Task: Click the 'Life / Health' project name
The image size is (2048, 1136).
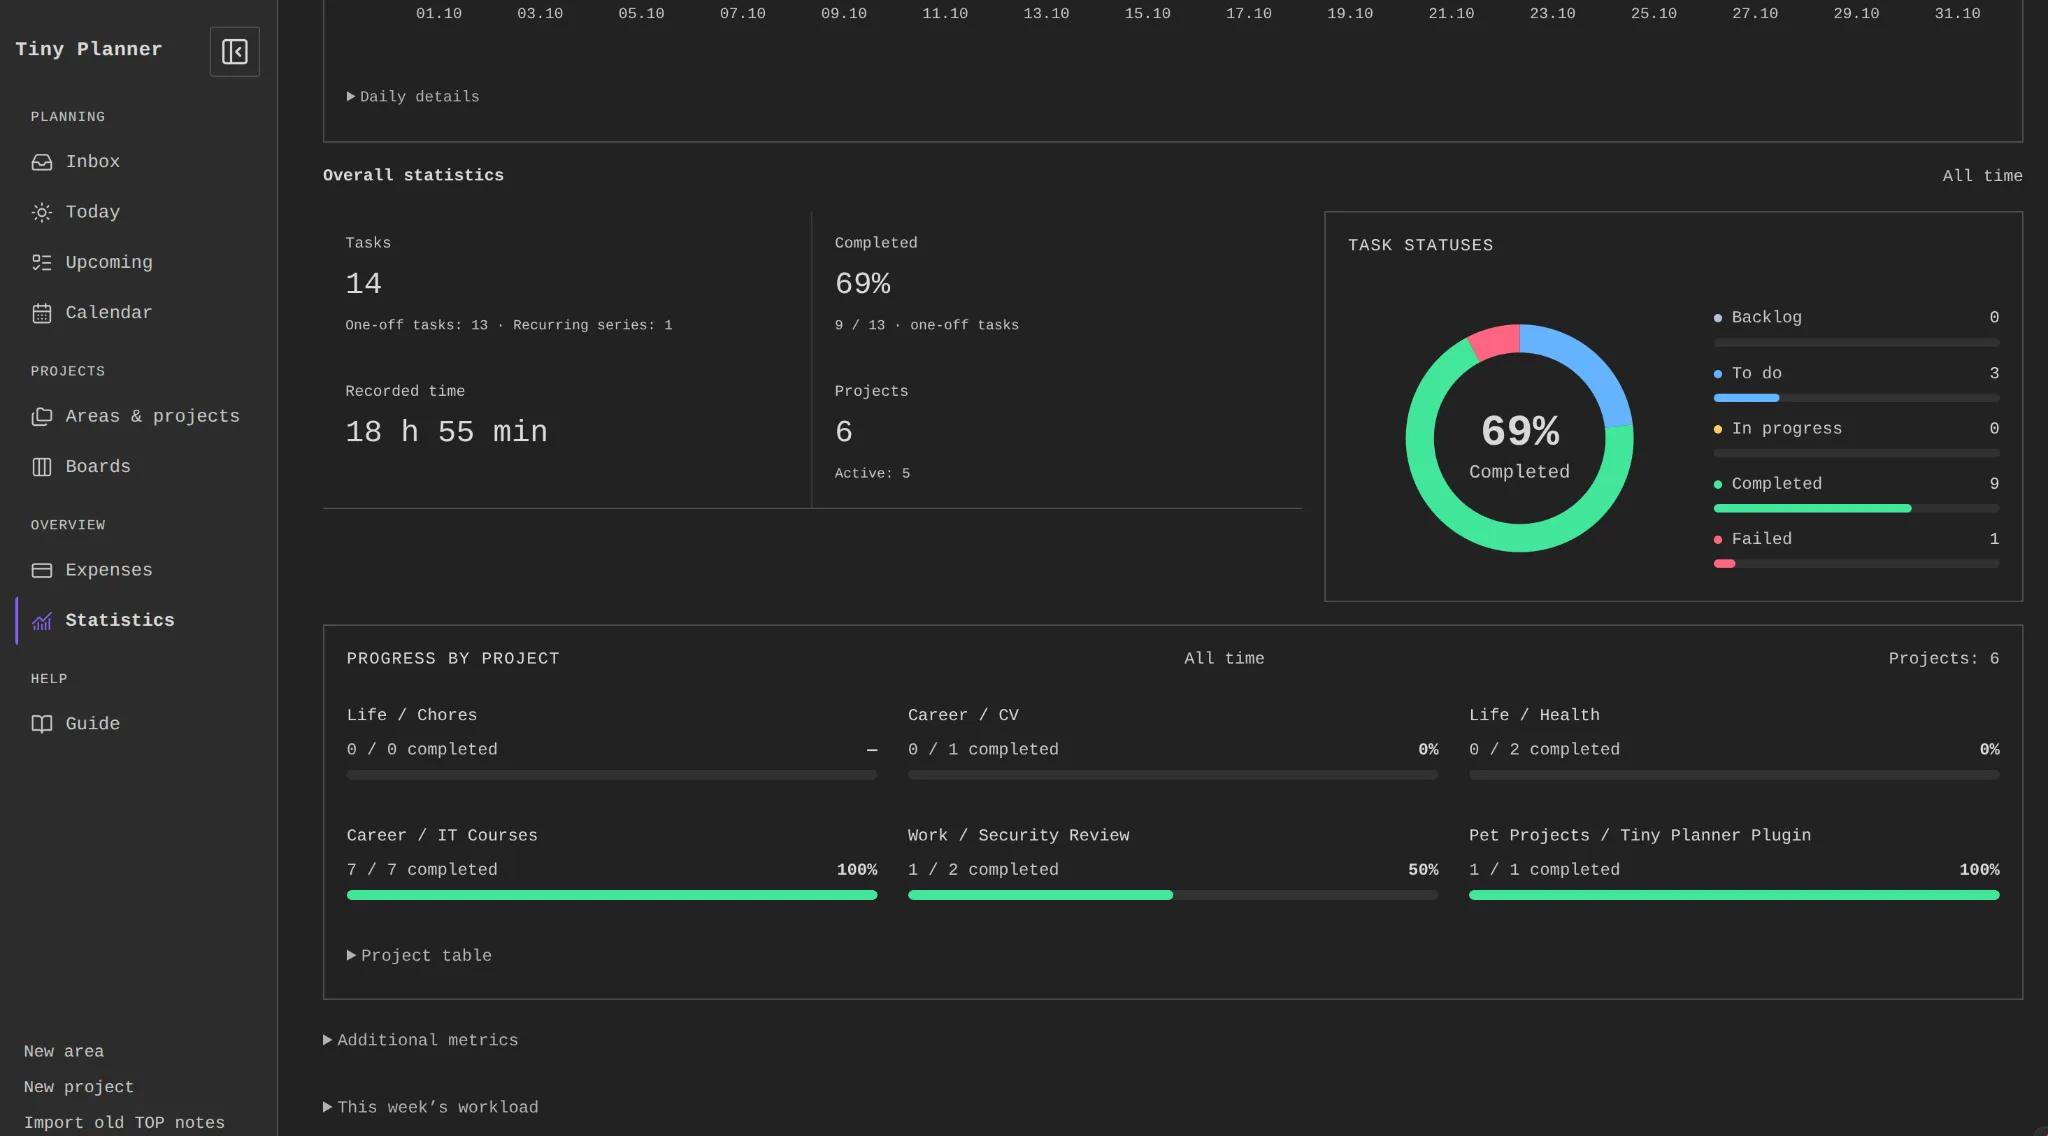Action: pos(1534,715)
